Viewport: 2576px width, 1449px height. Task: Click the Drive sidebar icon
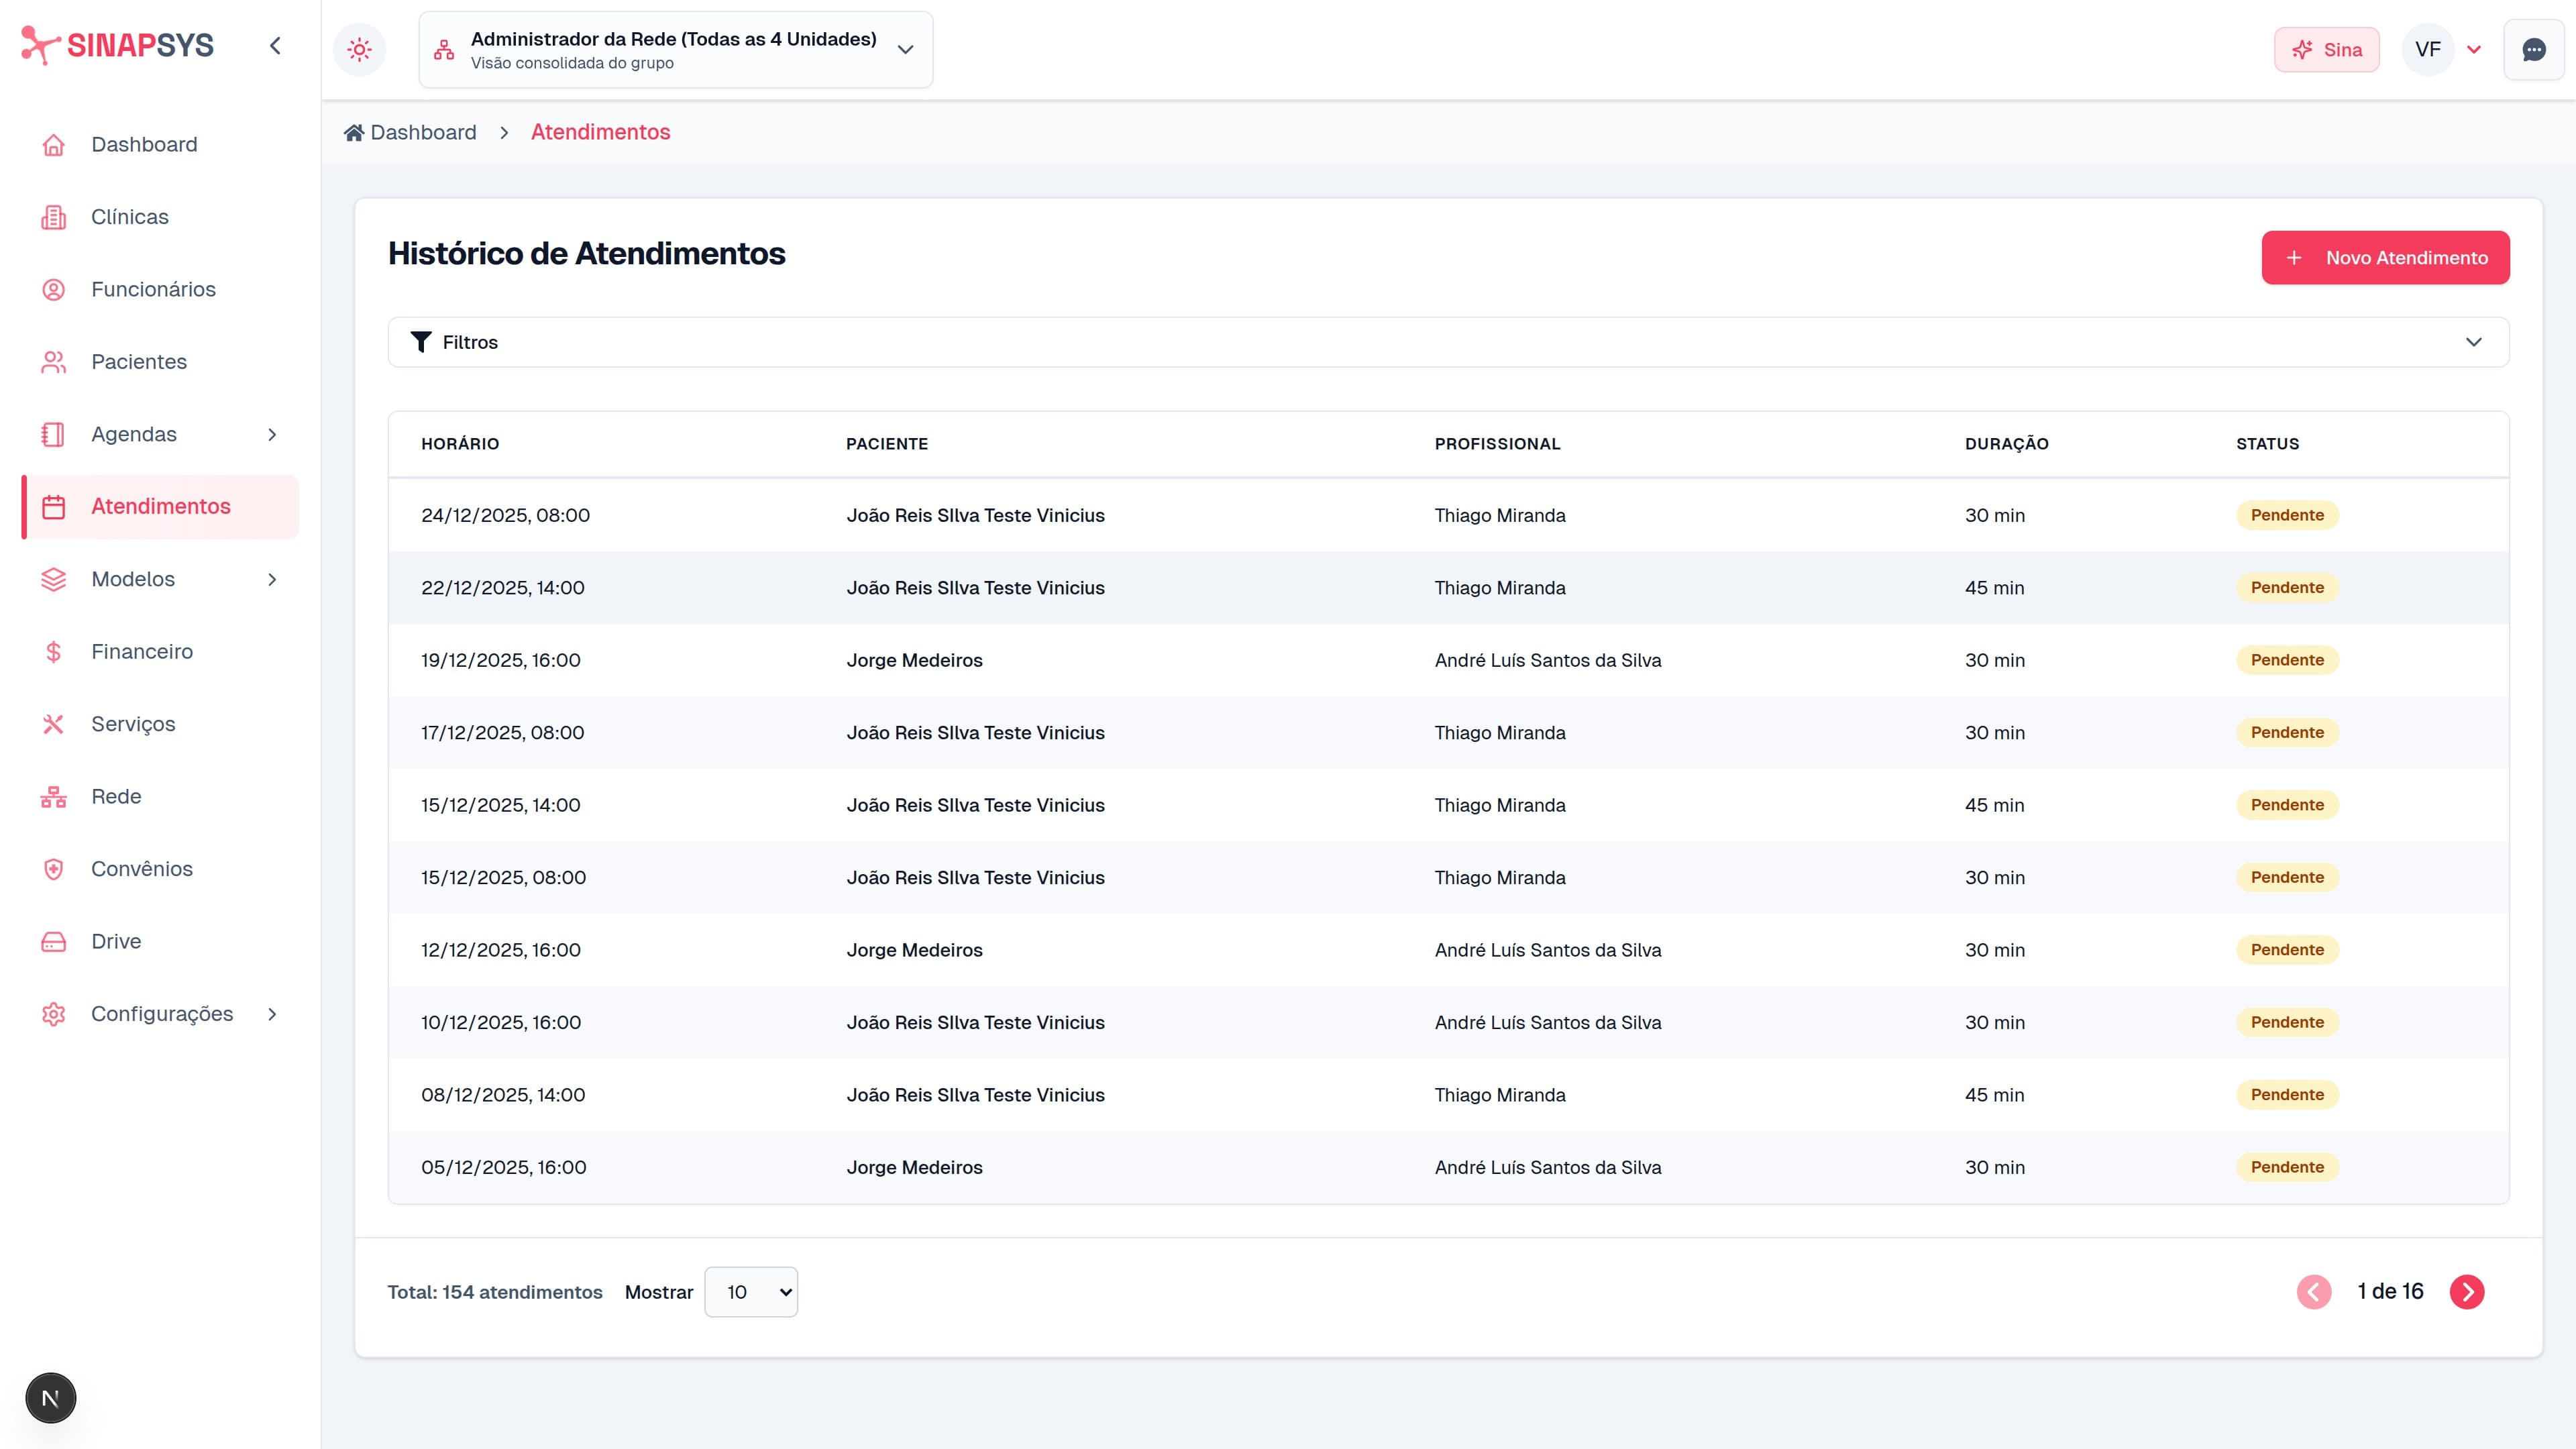54,942
